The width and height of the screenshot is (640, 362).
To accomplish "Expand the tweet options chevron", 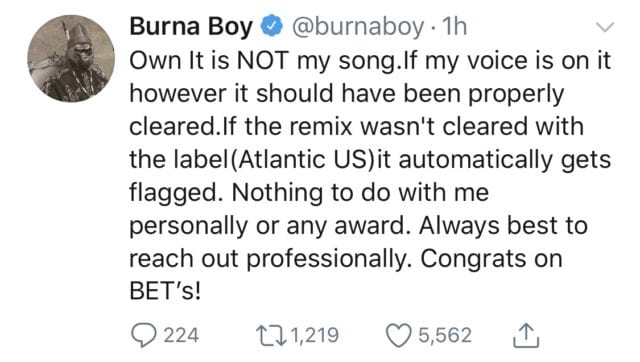I will click(604, 27).
